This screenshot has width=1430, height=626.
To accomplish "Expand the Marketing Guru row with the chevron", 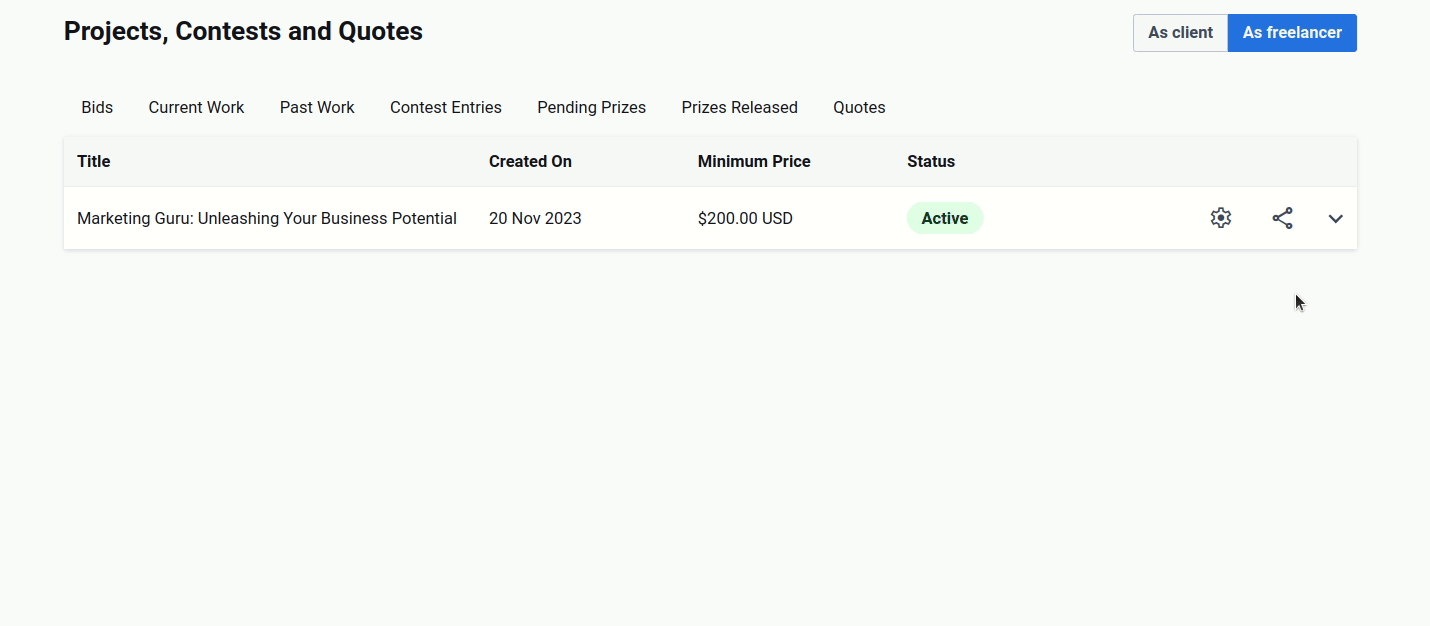I will [1335, 219].
